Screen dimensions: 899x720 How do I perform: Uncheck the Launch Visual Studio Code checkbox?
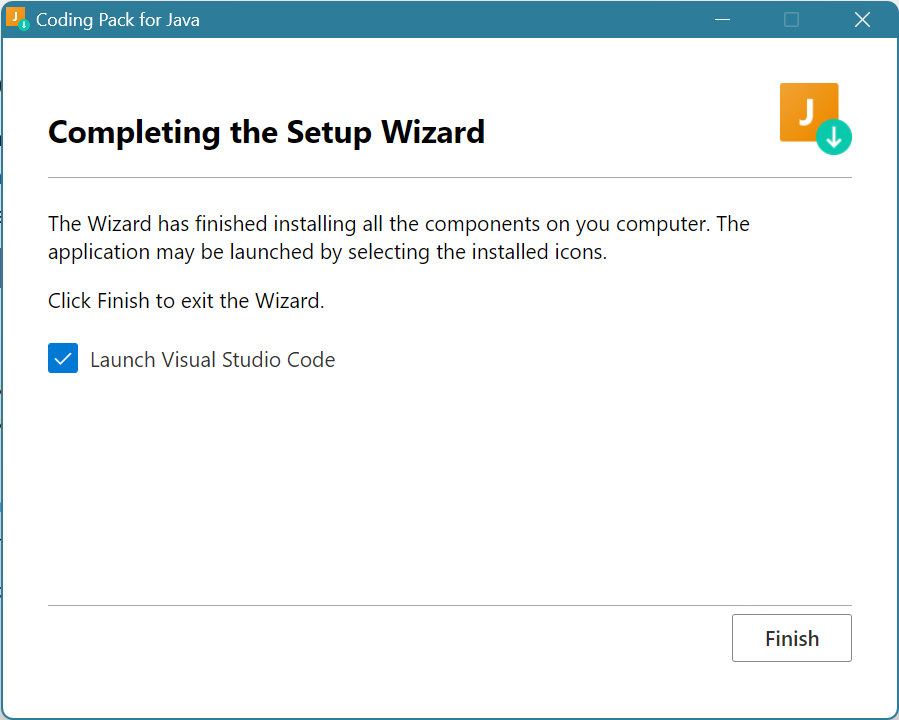(63, 359)
